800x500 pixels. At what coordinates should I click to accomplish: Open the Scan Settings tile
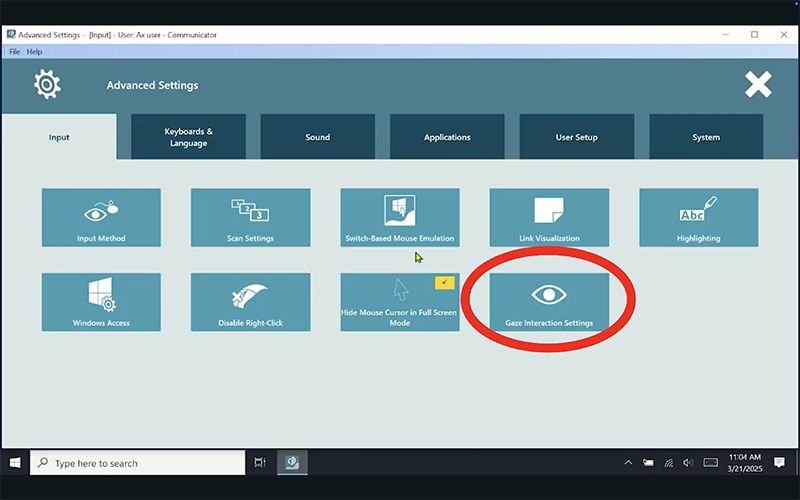point(250,217)
